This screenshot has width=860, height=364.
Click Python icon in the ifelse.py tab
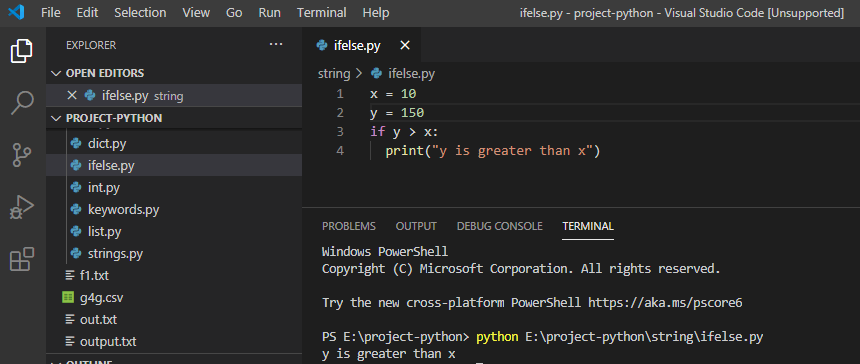pos(322,46)
